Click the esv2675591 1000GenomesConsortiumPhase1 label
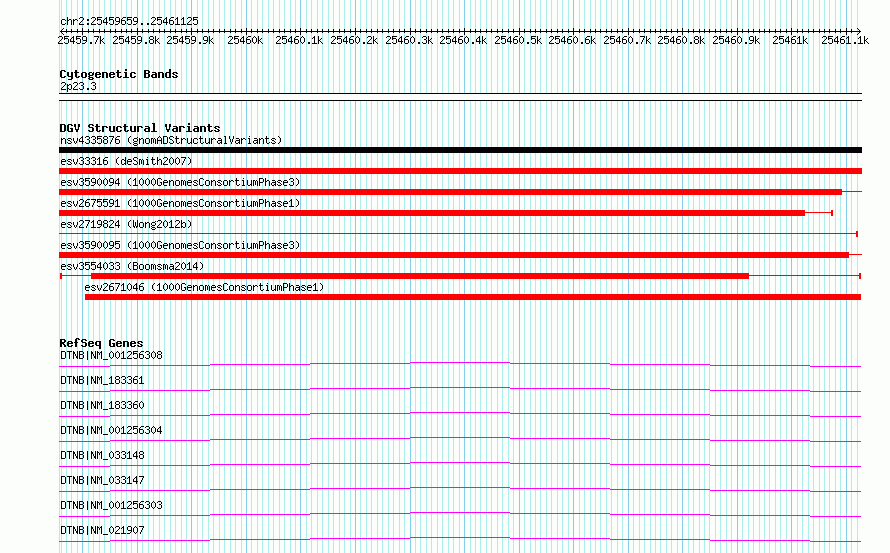The image size is (890, 553). 180,203
